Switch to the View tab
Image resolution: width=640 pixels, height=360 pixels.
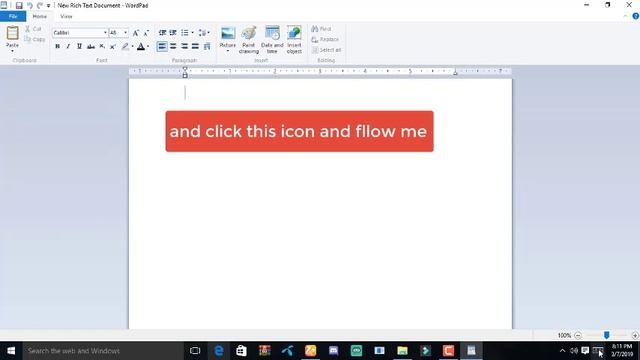[x=66, y=16]
